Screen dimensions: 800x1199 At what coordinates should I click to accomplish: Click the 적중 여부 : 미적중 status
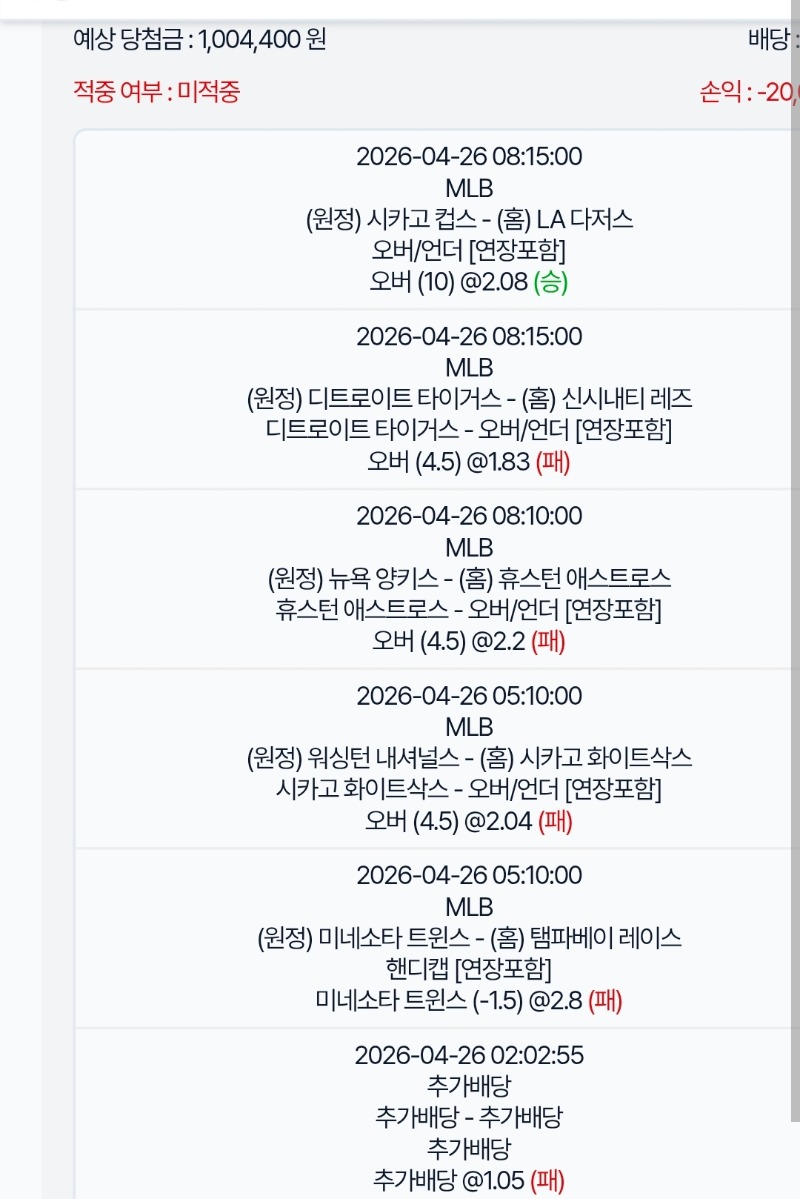(156, 93)
